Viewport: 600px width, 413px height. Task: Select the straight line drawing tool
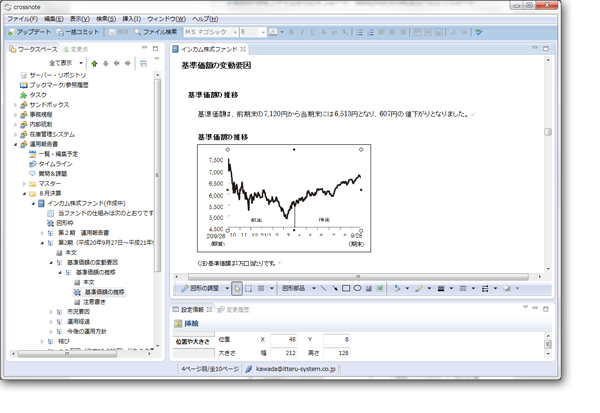(322, 288)
